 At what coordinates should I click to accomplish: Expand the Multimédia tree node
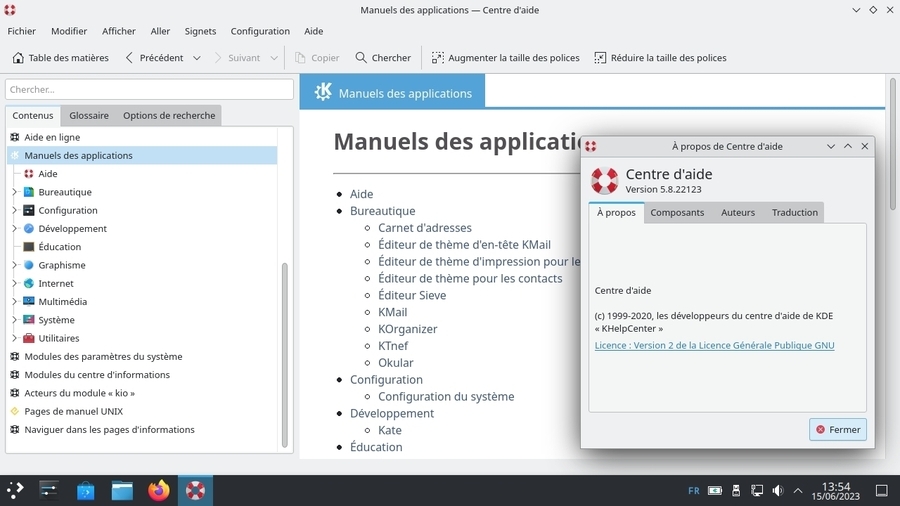point(14,302)
